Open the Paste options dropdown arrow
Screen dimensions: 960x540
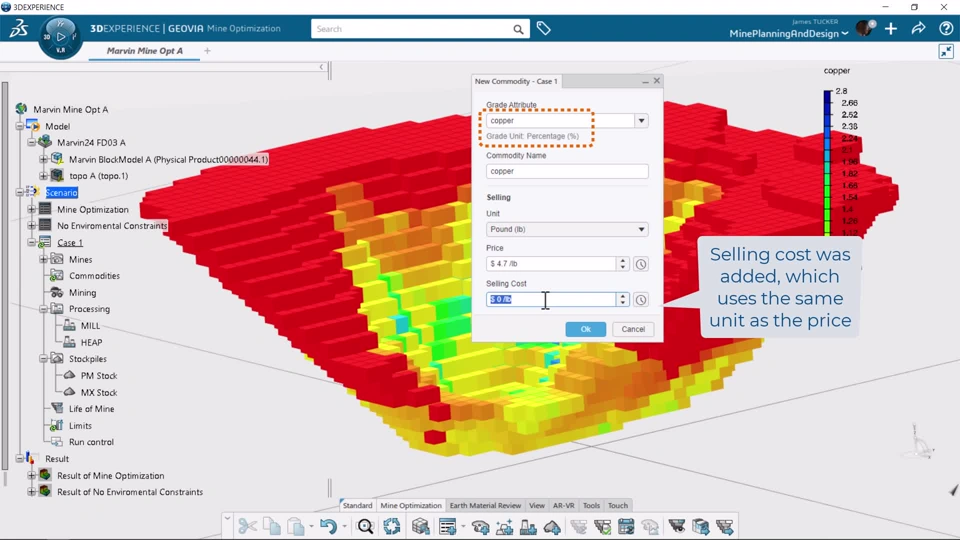click(311, 526)
